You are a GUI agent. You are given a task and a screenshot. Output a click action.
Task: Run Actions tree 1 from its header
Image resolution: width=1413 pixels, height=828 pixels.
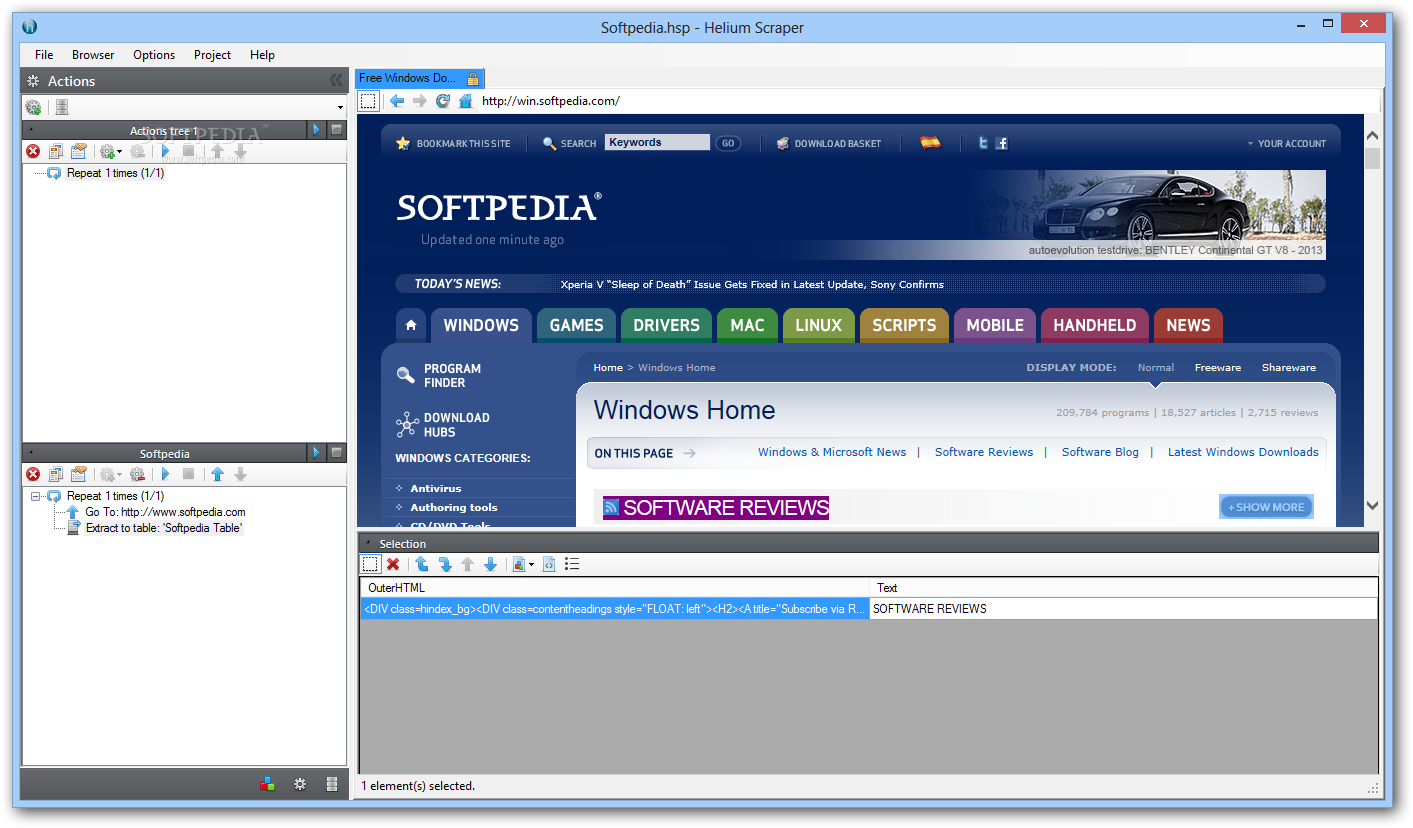[x=316, y=130]
